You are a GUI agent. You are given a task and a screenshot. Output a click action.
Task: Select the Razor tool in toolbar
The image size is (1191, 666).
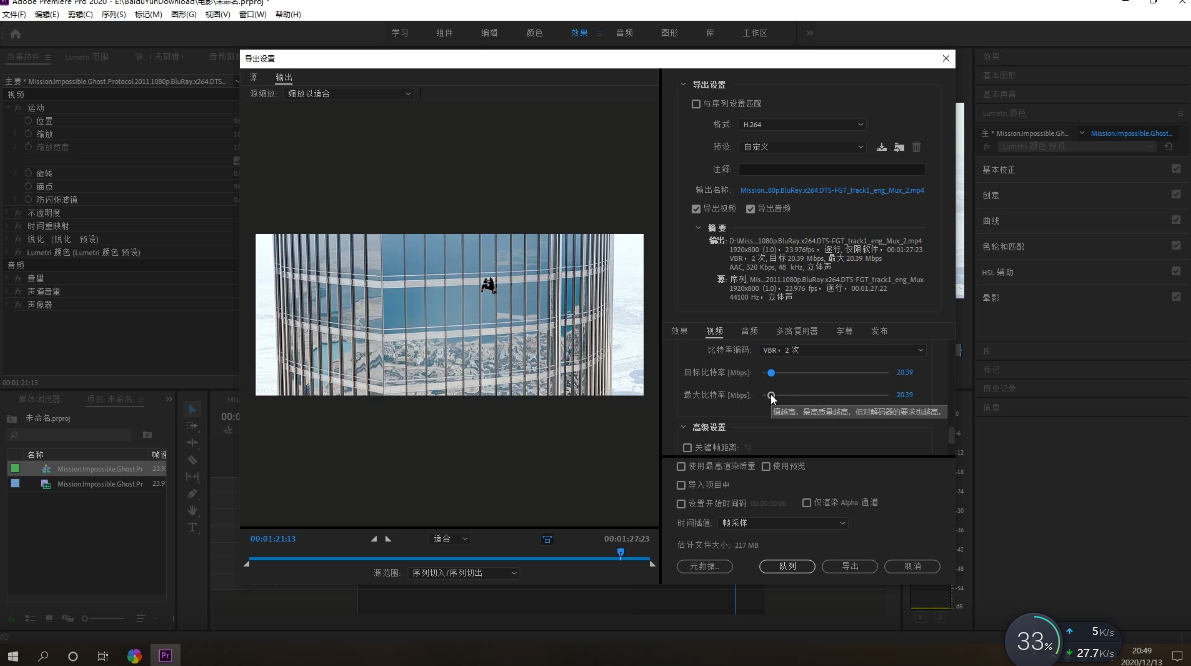193,460
